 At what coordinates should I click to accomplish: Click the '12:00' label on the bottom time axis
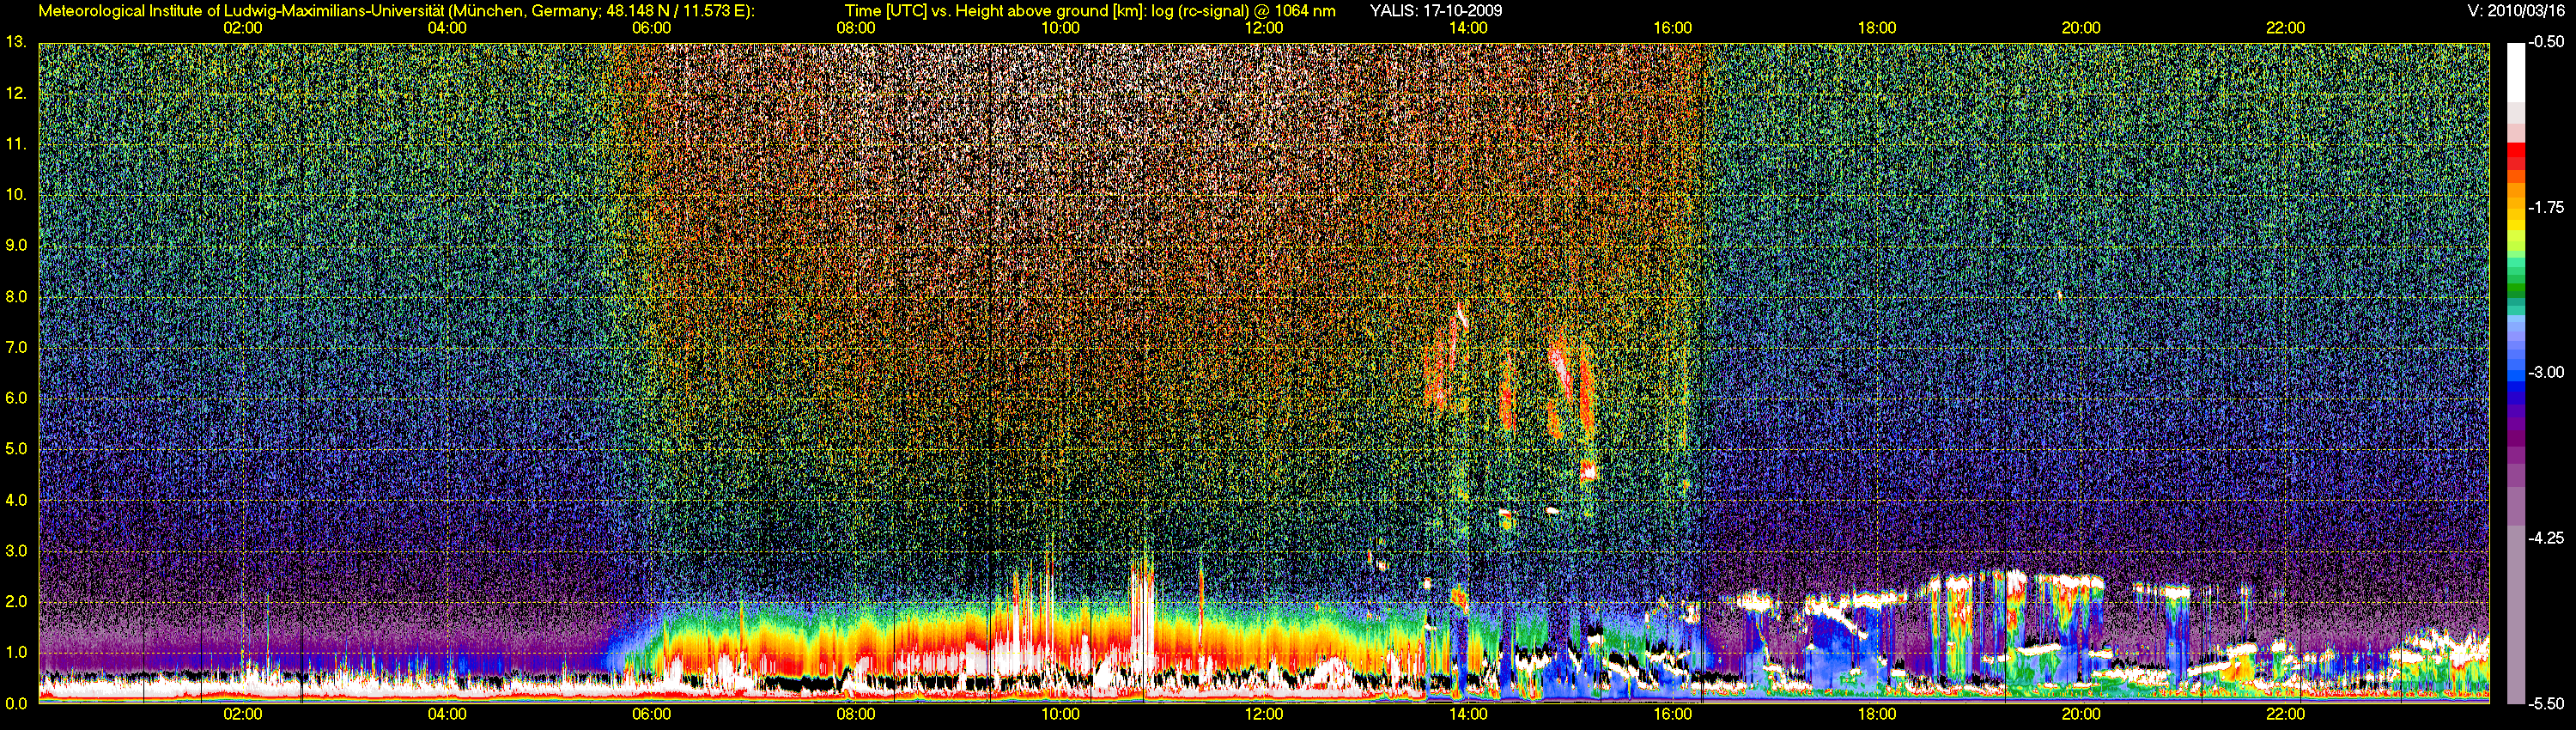click(x=1264, y=715)
